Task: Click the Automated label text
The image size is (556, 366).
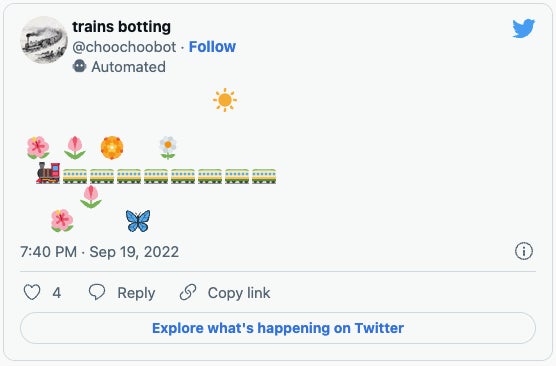Action: [x=128, y=67]
